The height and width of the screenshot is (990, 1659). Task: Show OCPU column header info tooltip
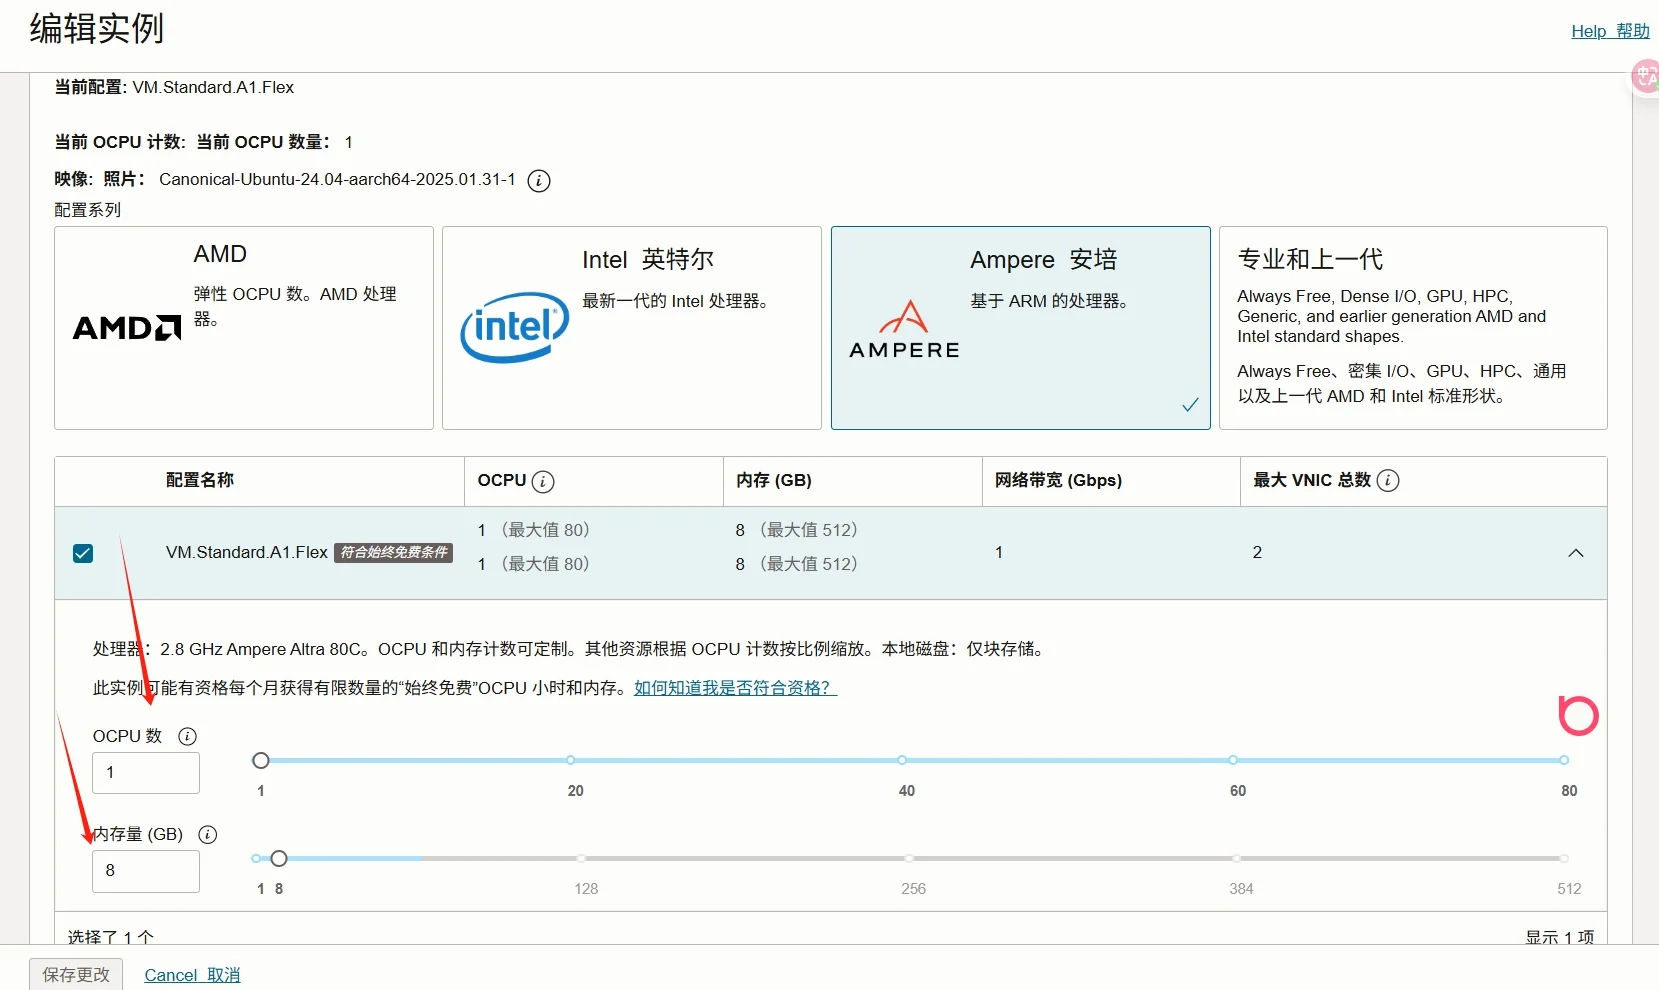pos(543,482)
